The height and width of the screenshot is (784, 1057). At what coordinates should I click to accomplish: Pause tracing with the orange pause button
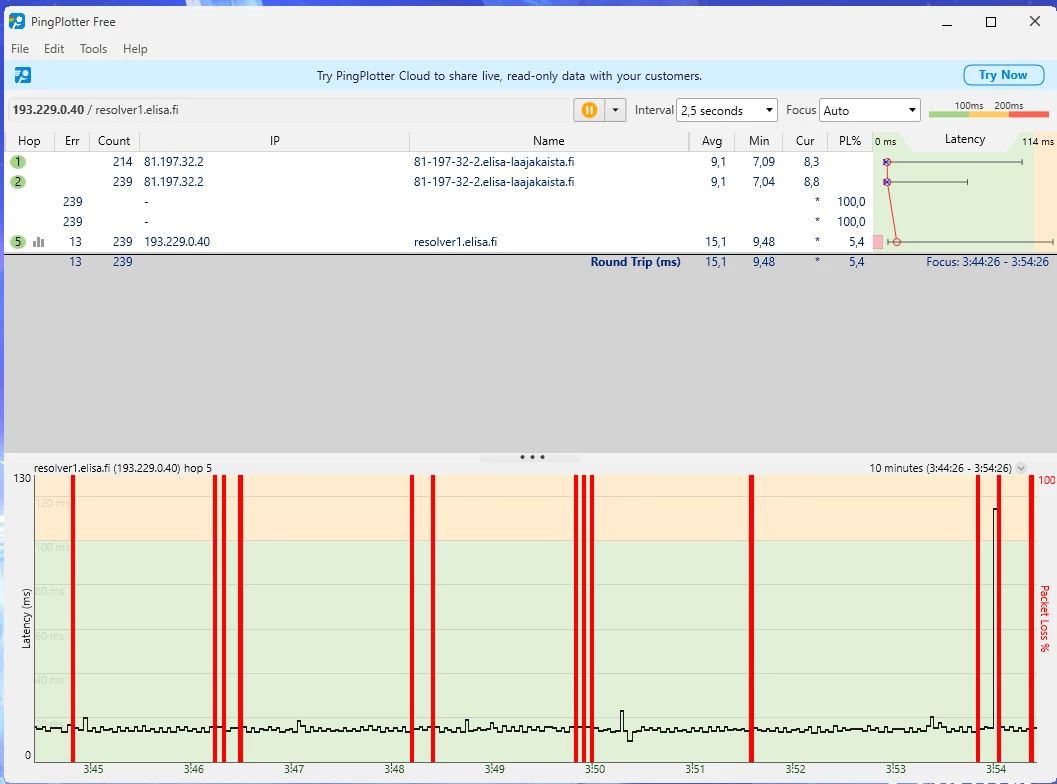(x=589, y=110)
